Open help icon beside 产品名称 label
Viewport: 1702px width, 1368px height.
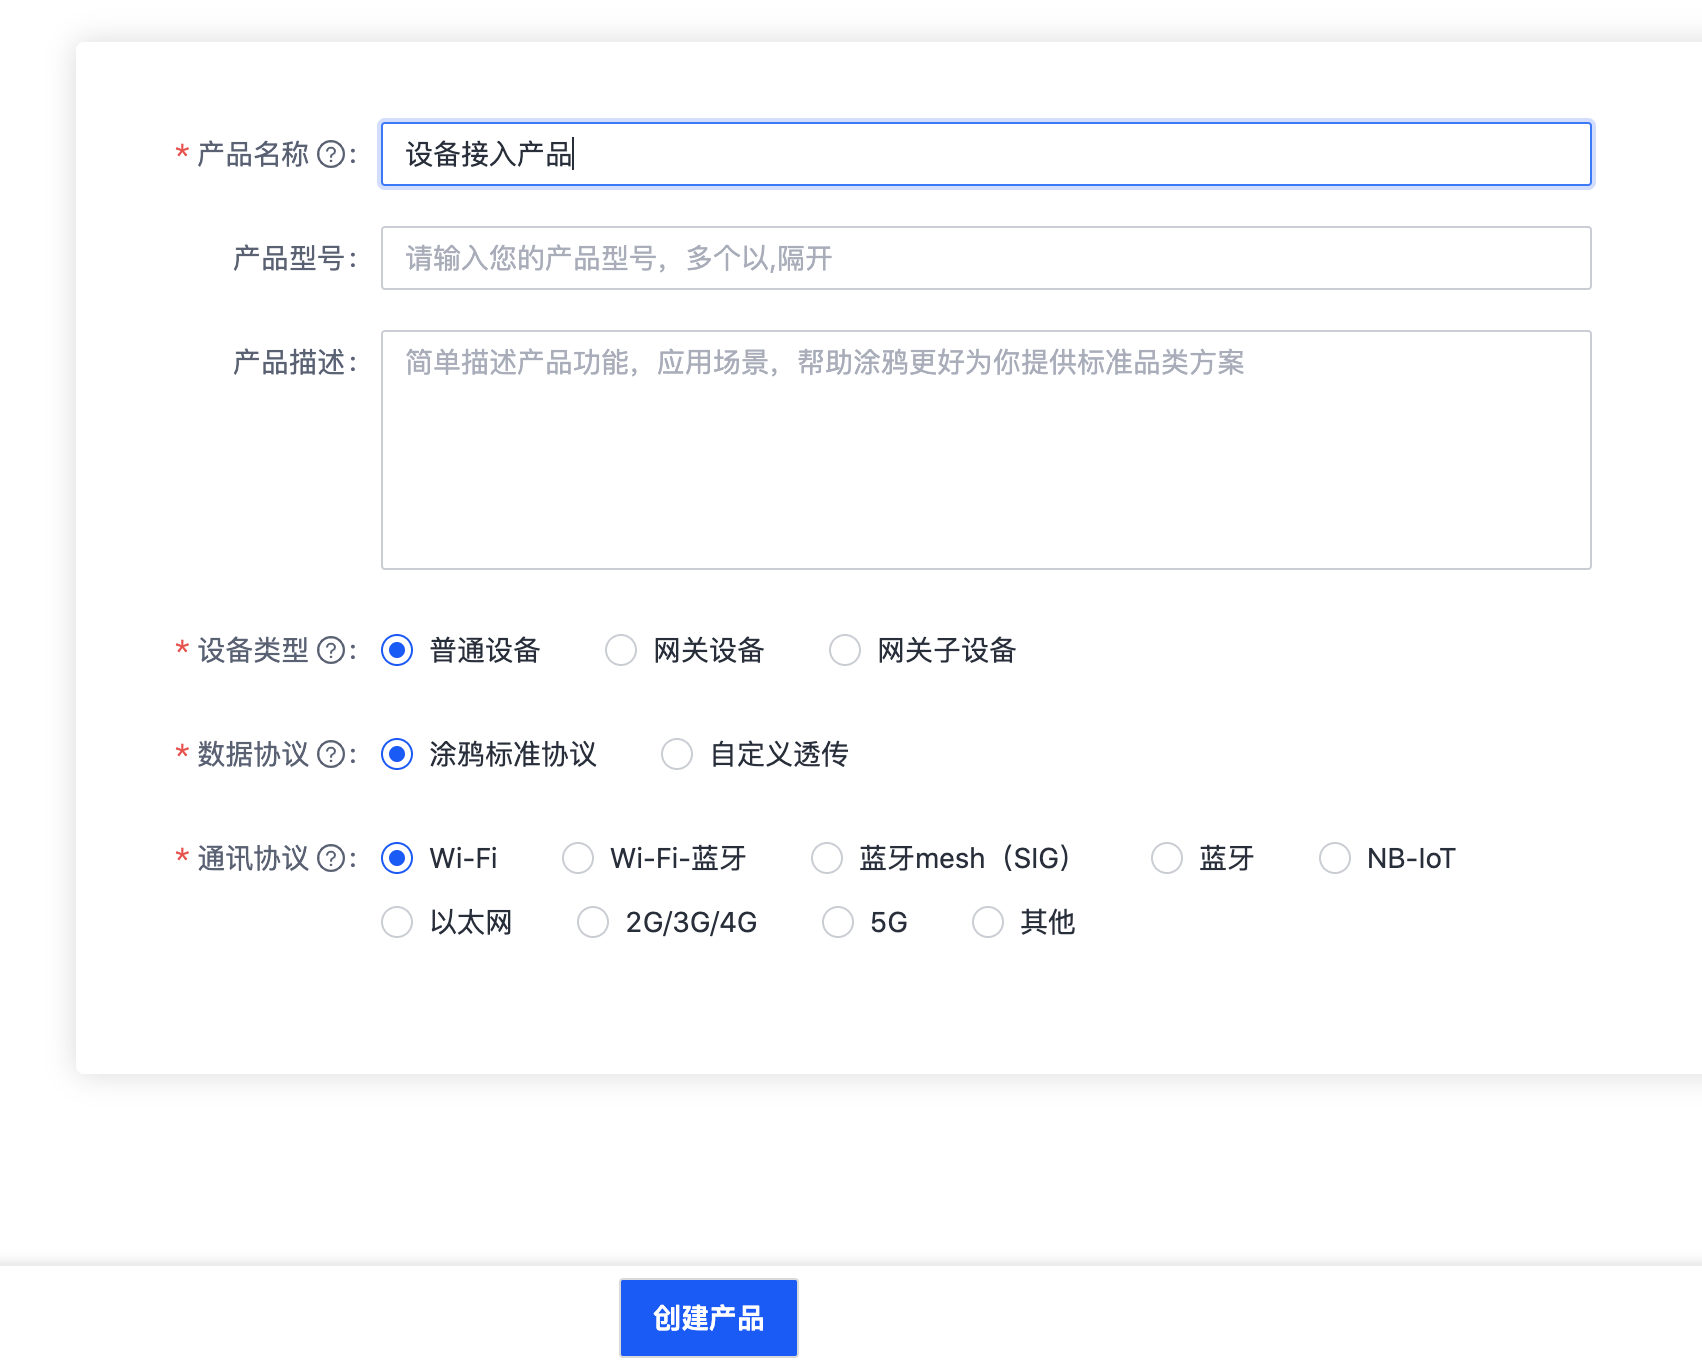331,154
